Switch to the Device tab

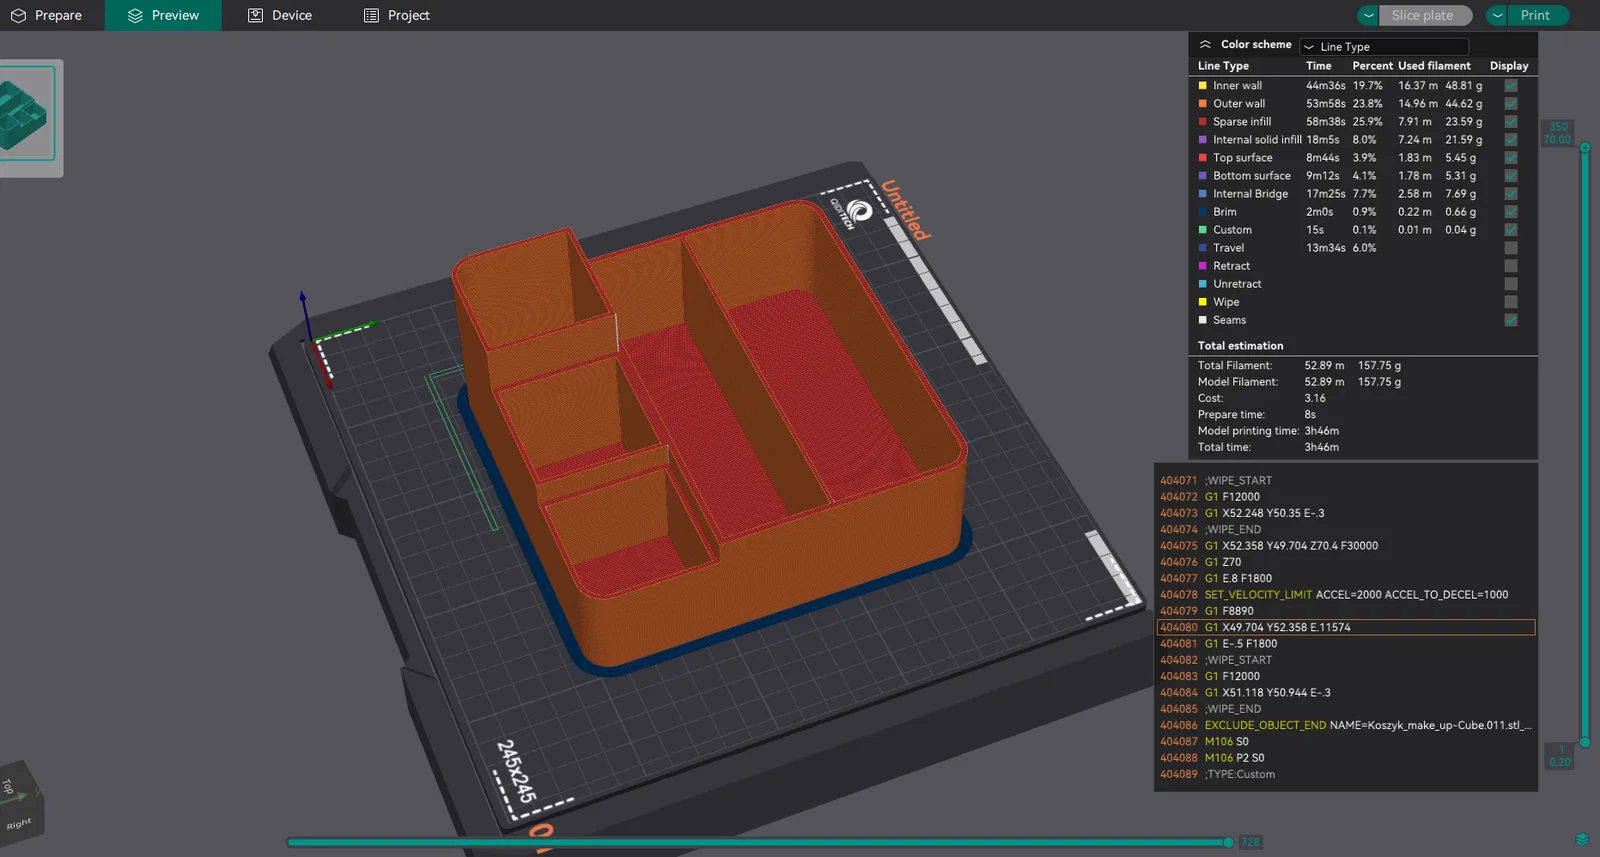280,15
